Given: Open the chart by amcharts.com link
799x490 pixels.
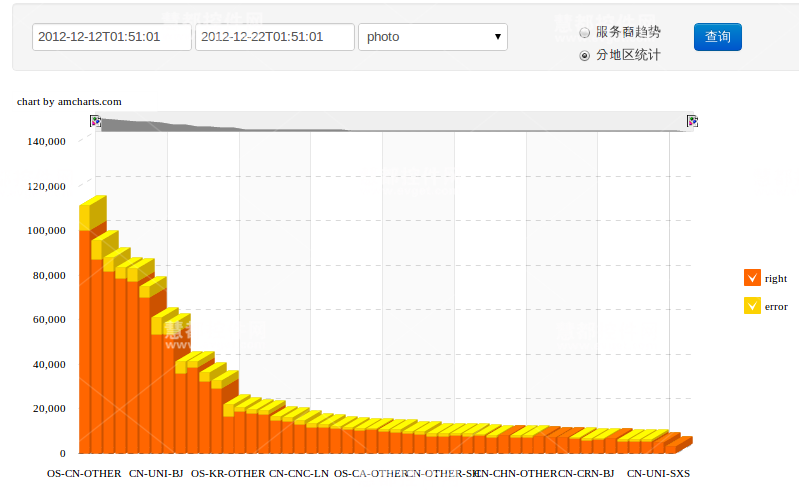Looking at the screenshot, I should [x=69, y=102].
